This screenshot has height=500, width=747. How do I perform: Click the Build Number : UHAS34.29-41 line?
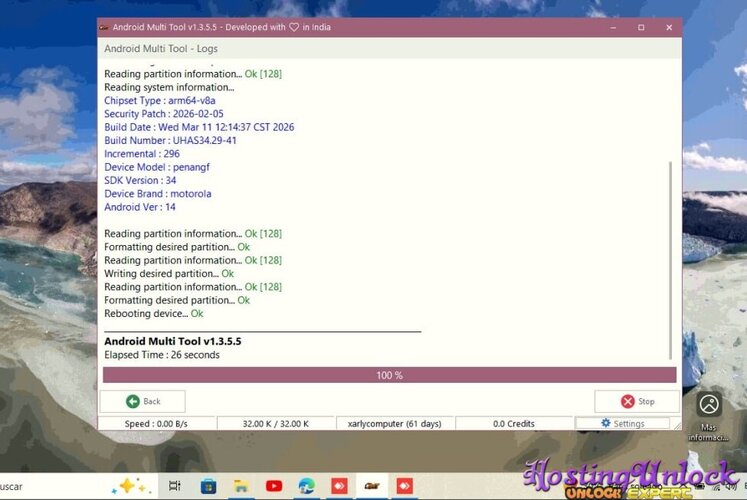coord(170,140)
